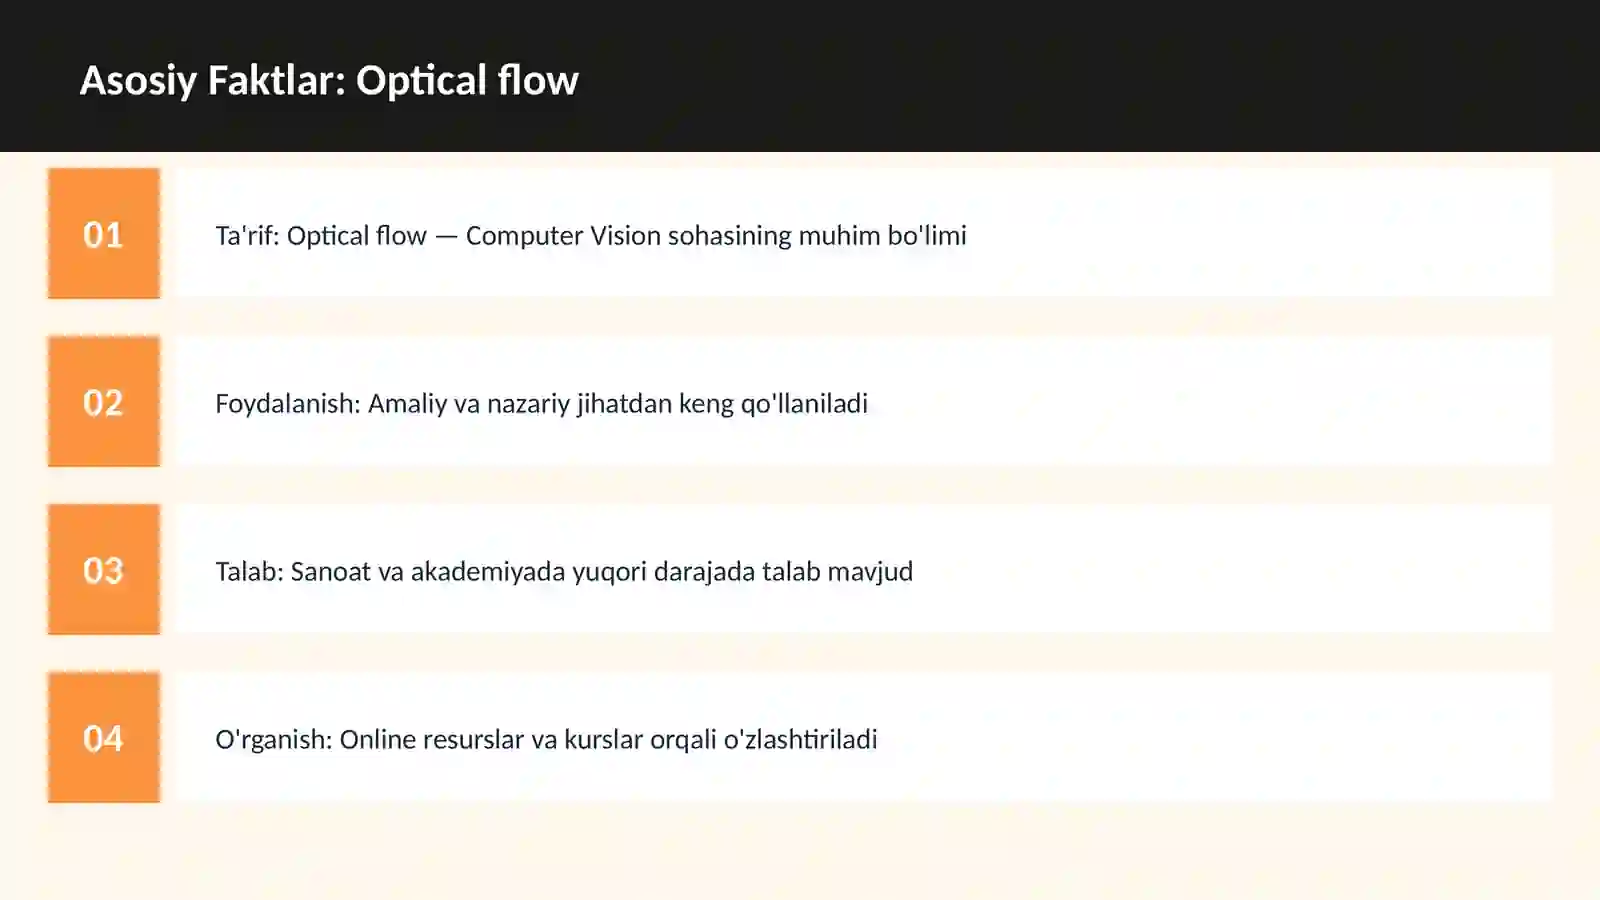Click the orange 03 number badge
Screen dimensions: 1600x900
pos(104,569)
